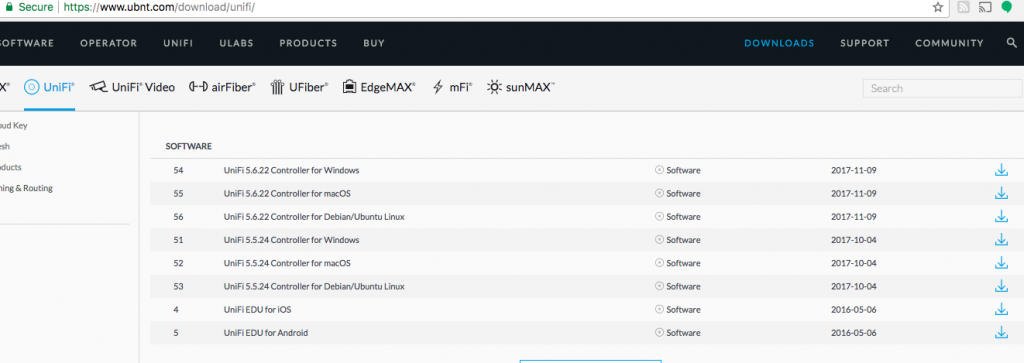Download UniFi 5.5.24 Controller for macOS
The width and height of the screenshot is (1024, 363).
(x=1000, y=263)
